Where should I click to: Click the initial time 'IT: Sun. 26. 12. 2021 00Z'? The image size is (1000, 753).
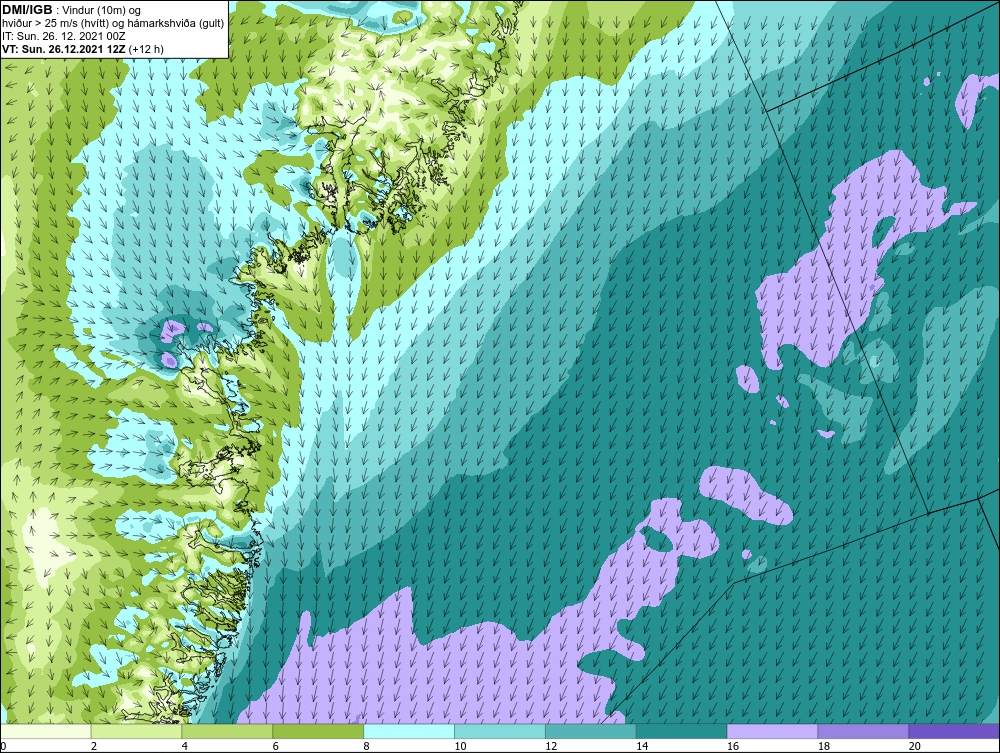click(64, 36)
